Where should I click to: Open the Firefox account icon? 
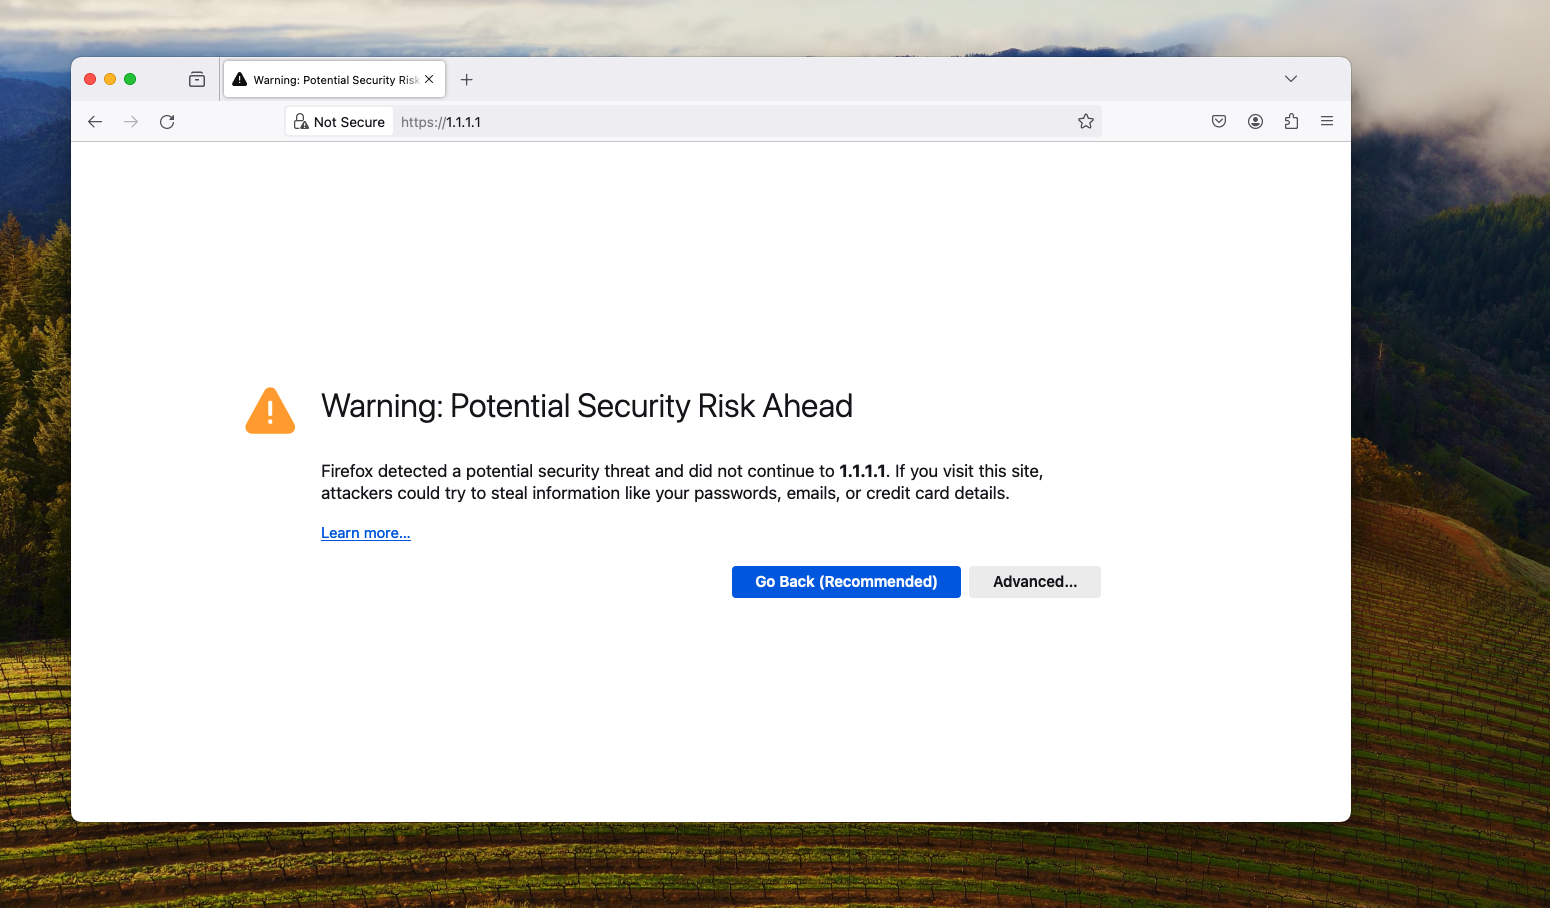(1255, 122)
